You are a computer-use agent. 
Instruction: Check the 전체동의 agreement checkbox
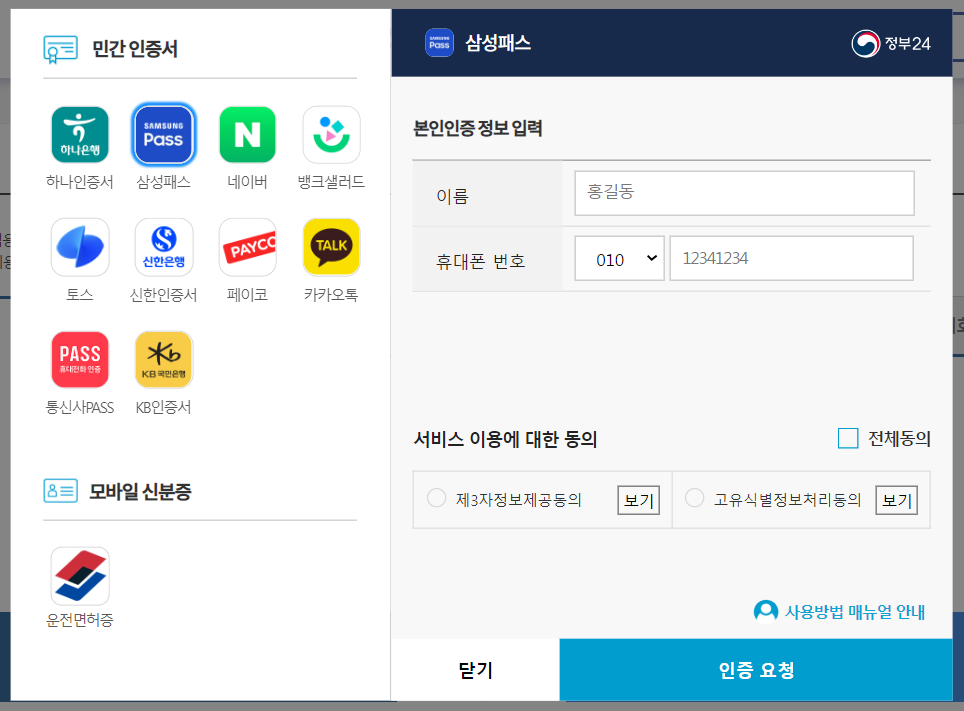(x=848, y=437)
